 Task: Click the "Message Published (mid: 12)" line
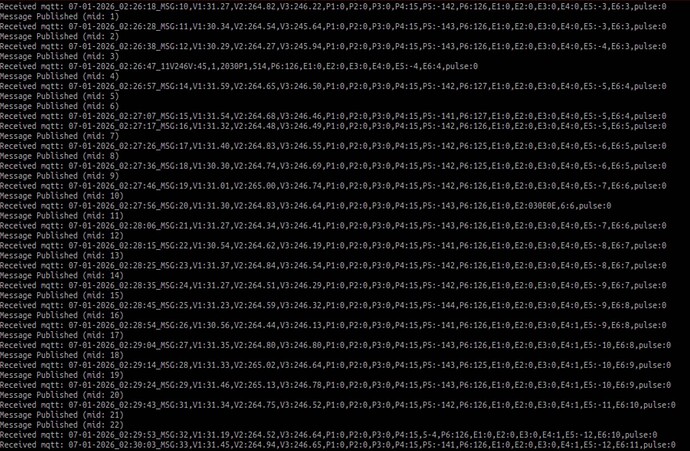62,236
